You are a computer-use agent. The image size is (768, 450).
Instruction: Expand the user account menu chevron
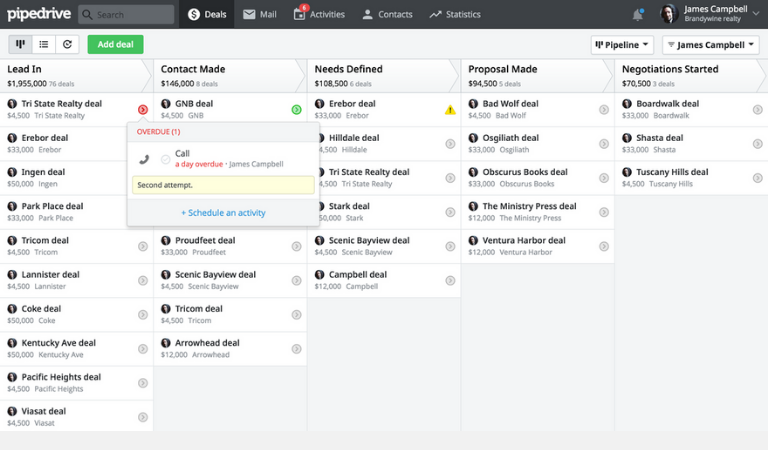coord(756,14)
